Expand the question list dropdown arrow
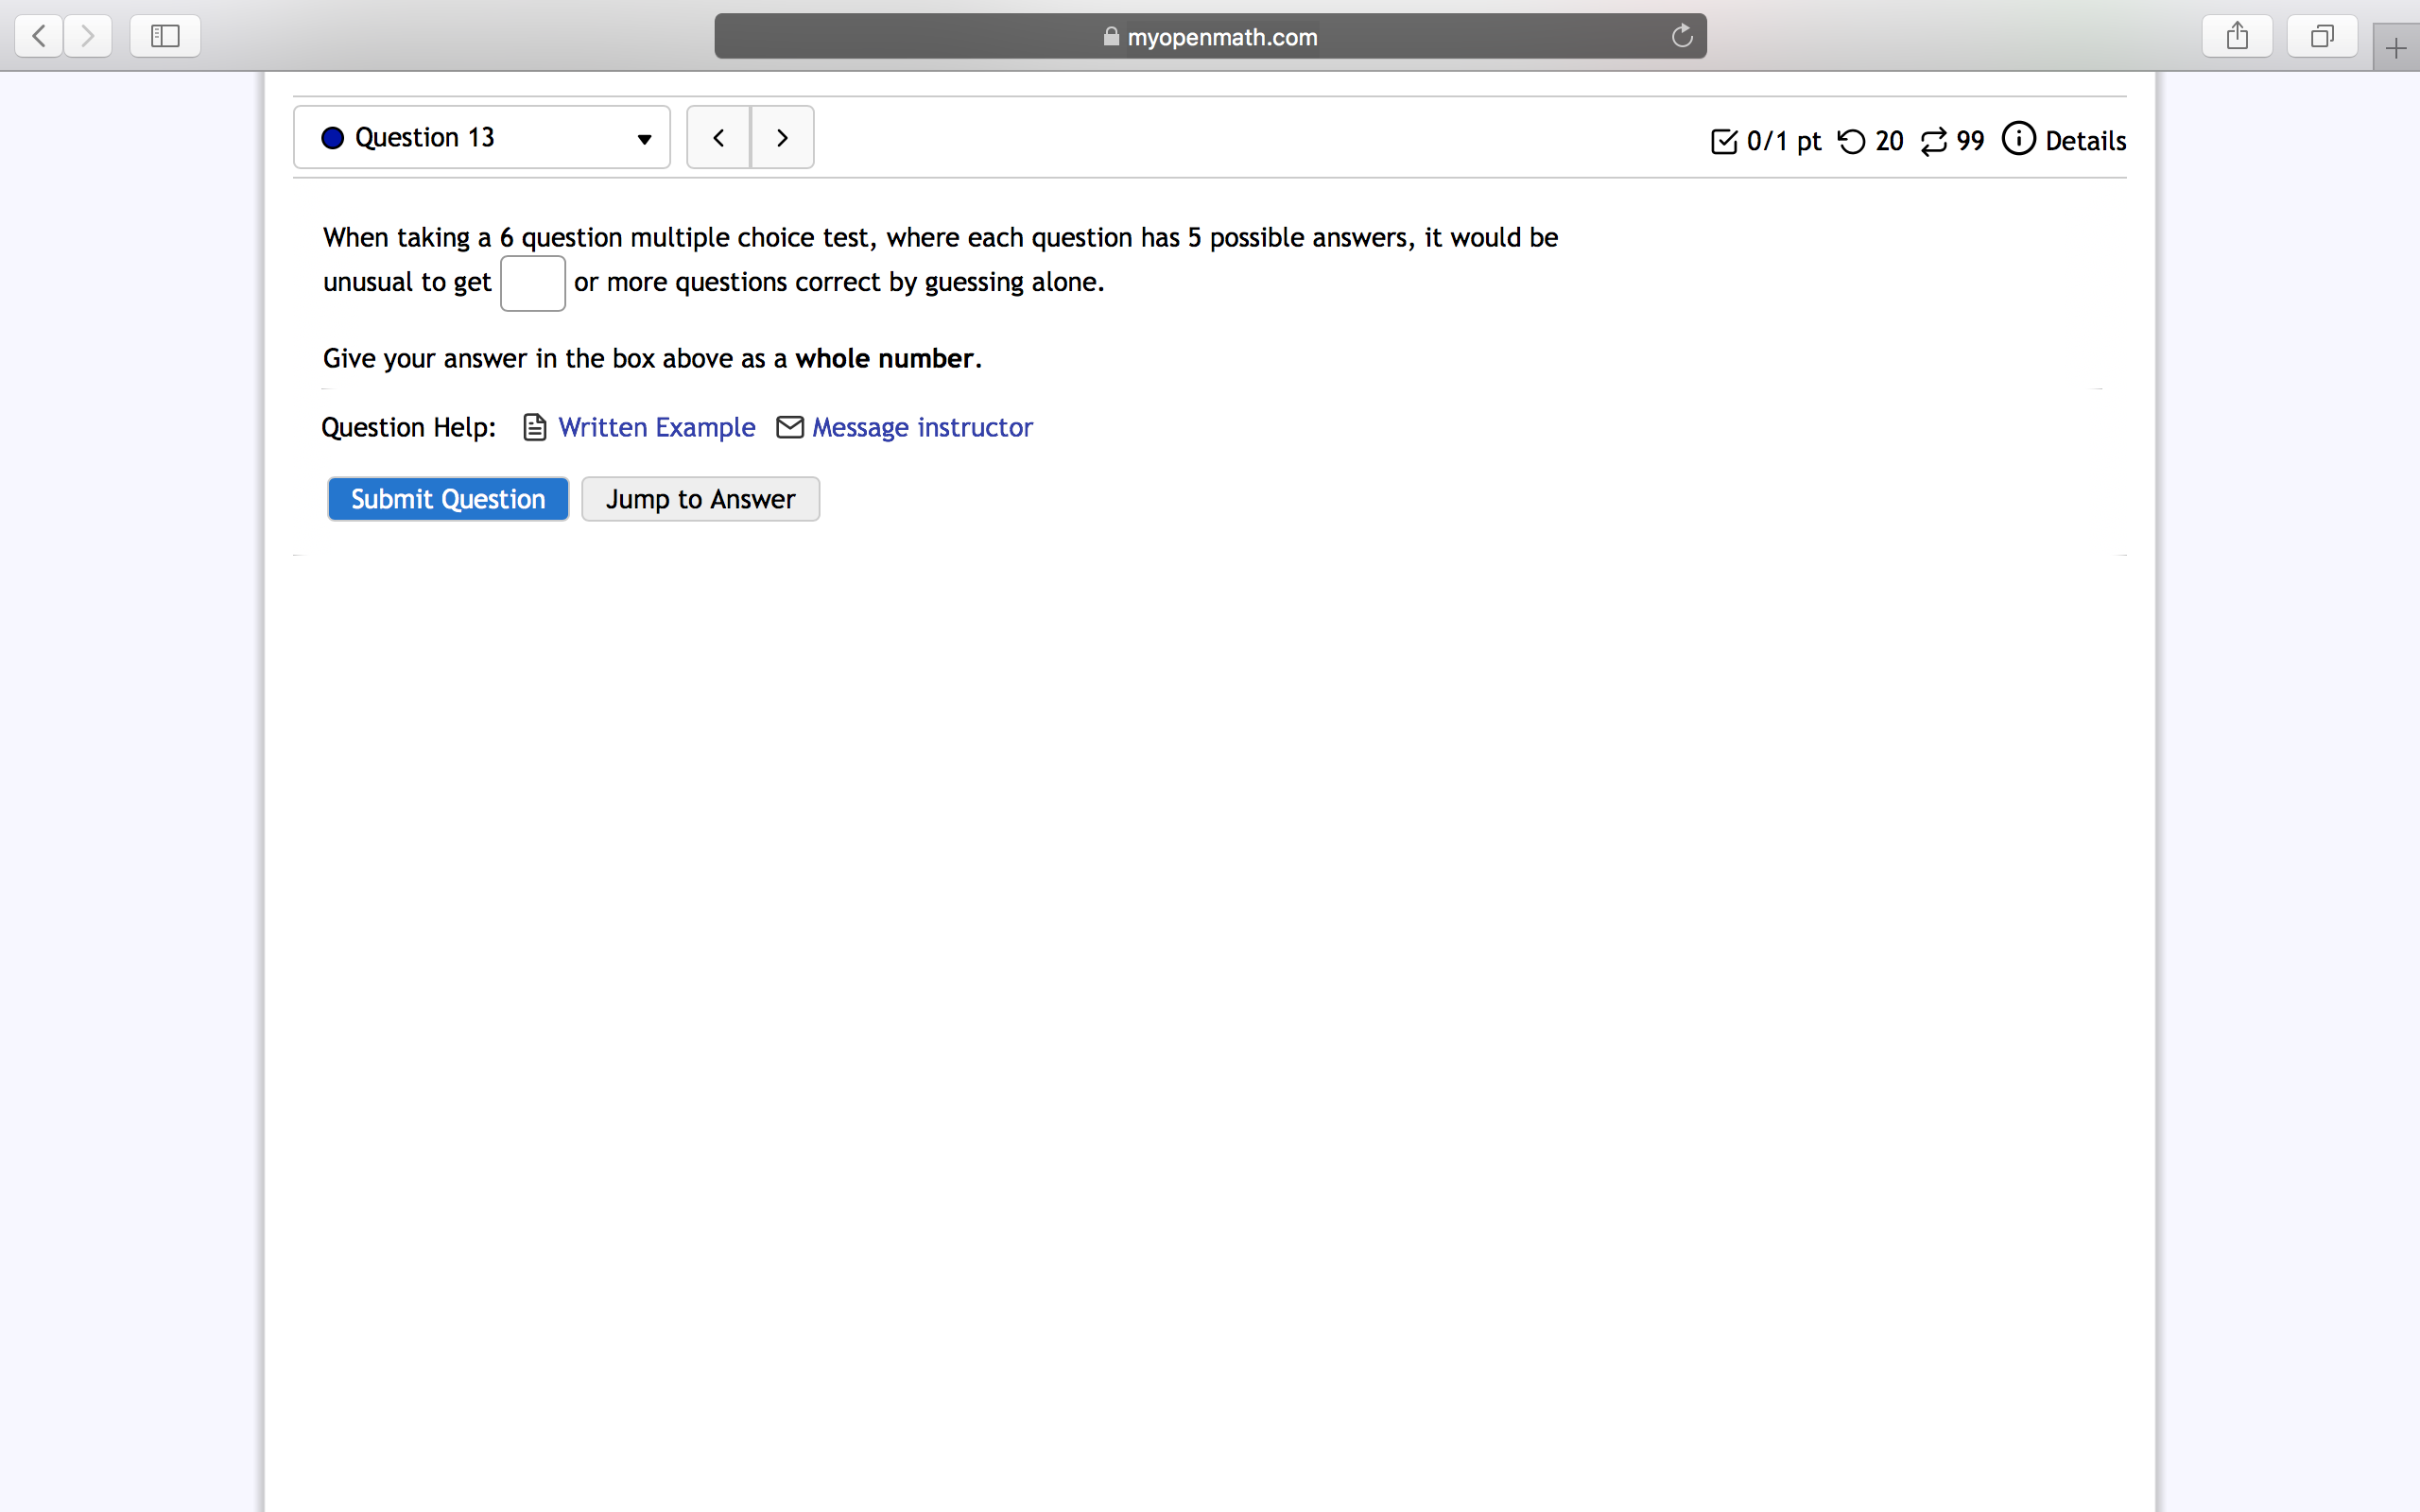Screen dimensions: 2420x1512 pos(644,139)
